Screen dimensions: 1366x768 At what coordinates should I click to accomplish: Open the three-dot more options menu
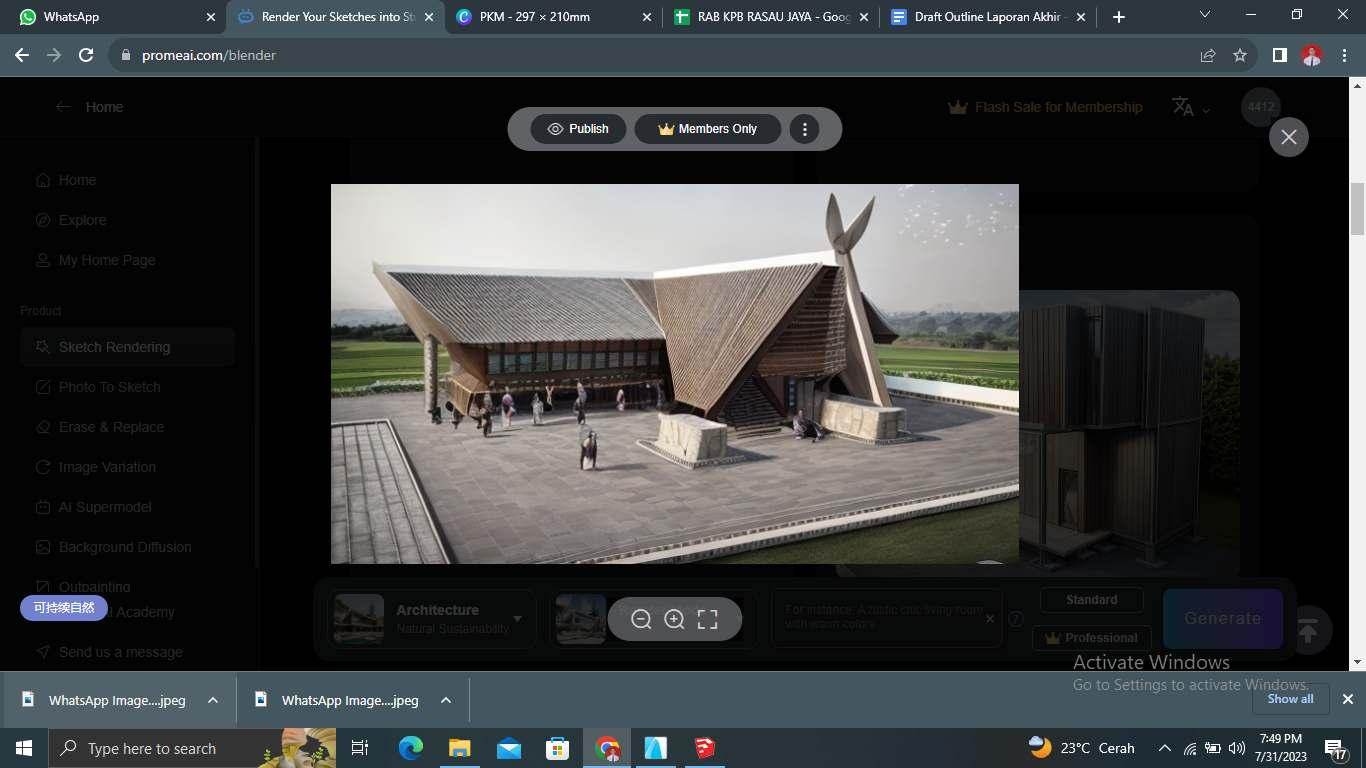pos(805,129)
